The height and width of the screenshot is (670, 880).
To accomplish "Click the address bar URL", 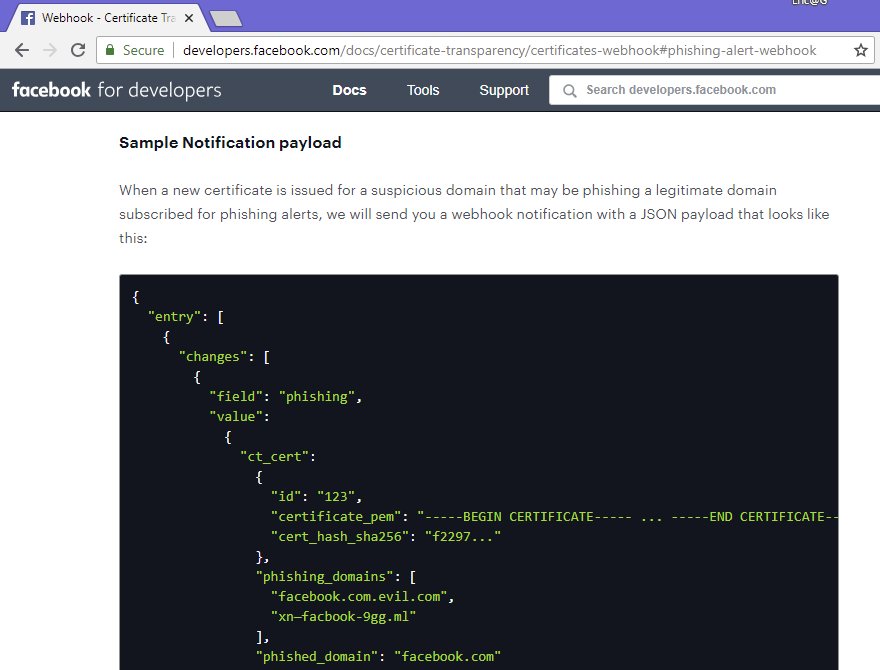I will (x=499, y=51).
